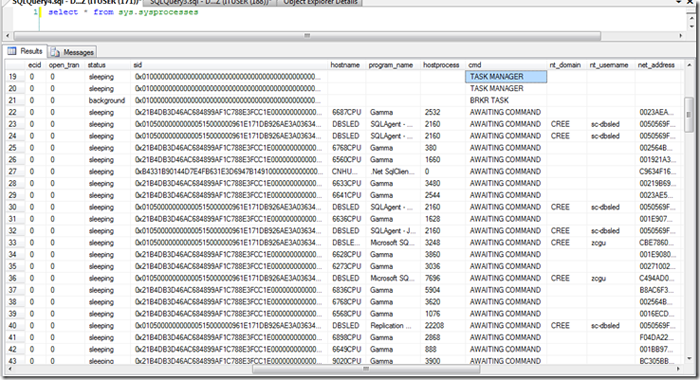Switch to the SQLQuery3.sql document tab
The image size is (700, 380).
pyautogui.click(x=211, y=2)
